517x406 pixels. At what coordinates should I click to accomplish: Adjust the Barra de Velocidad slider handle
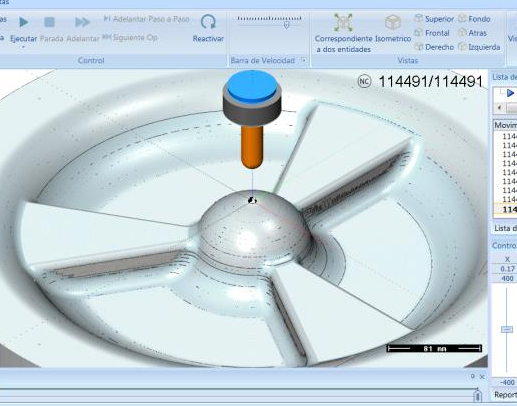[x=286, y=25]
